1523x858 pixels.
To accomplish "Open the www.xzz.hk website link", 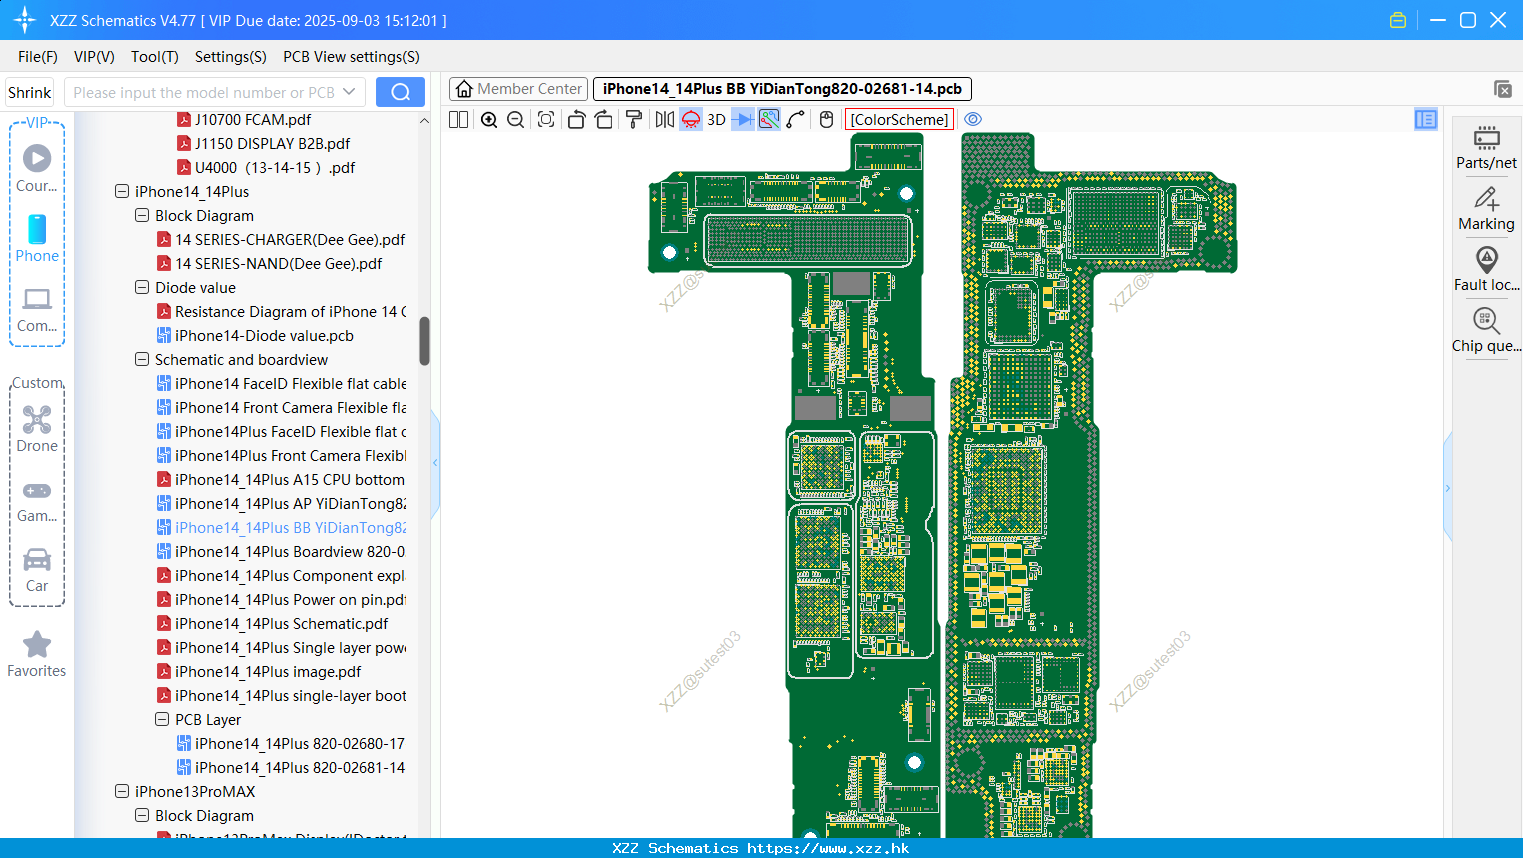I will pyautogui.click(x=828, y=848).
